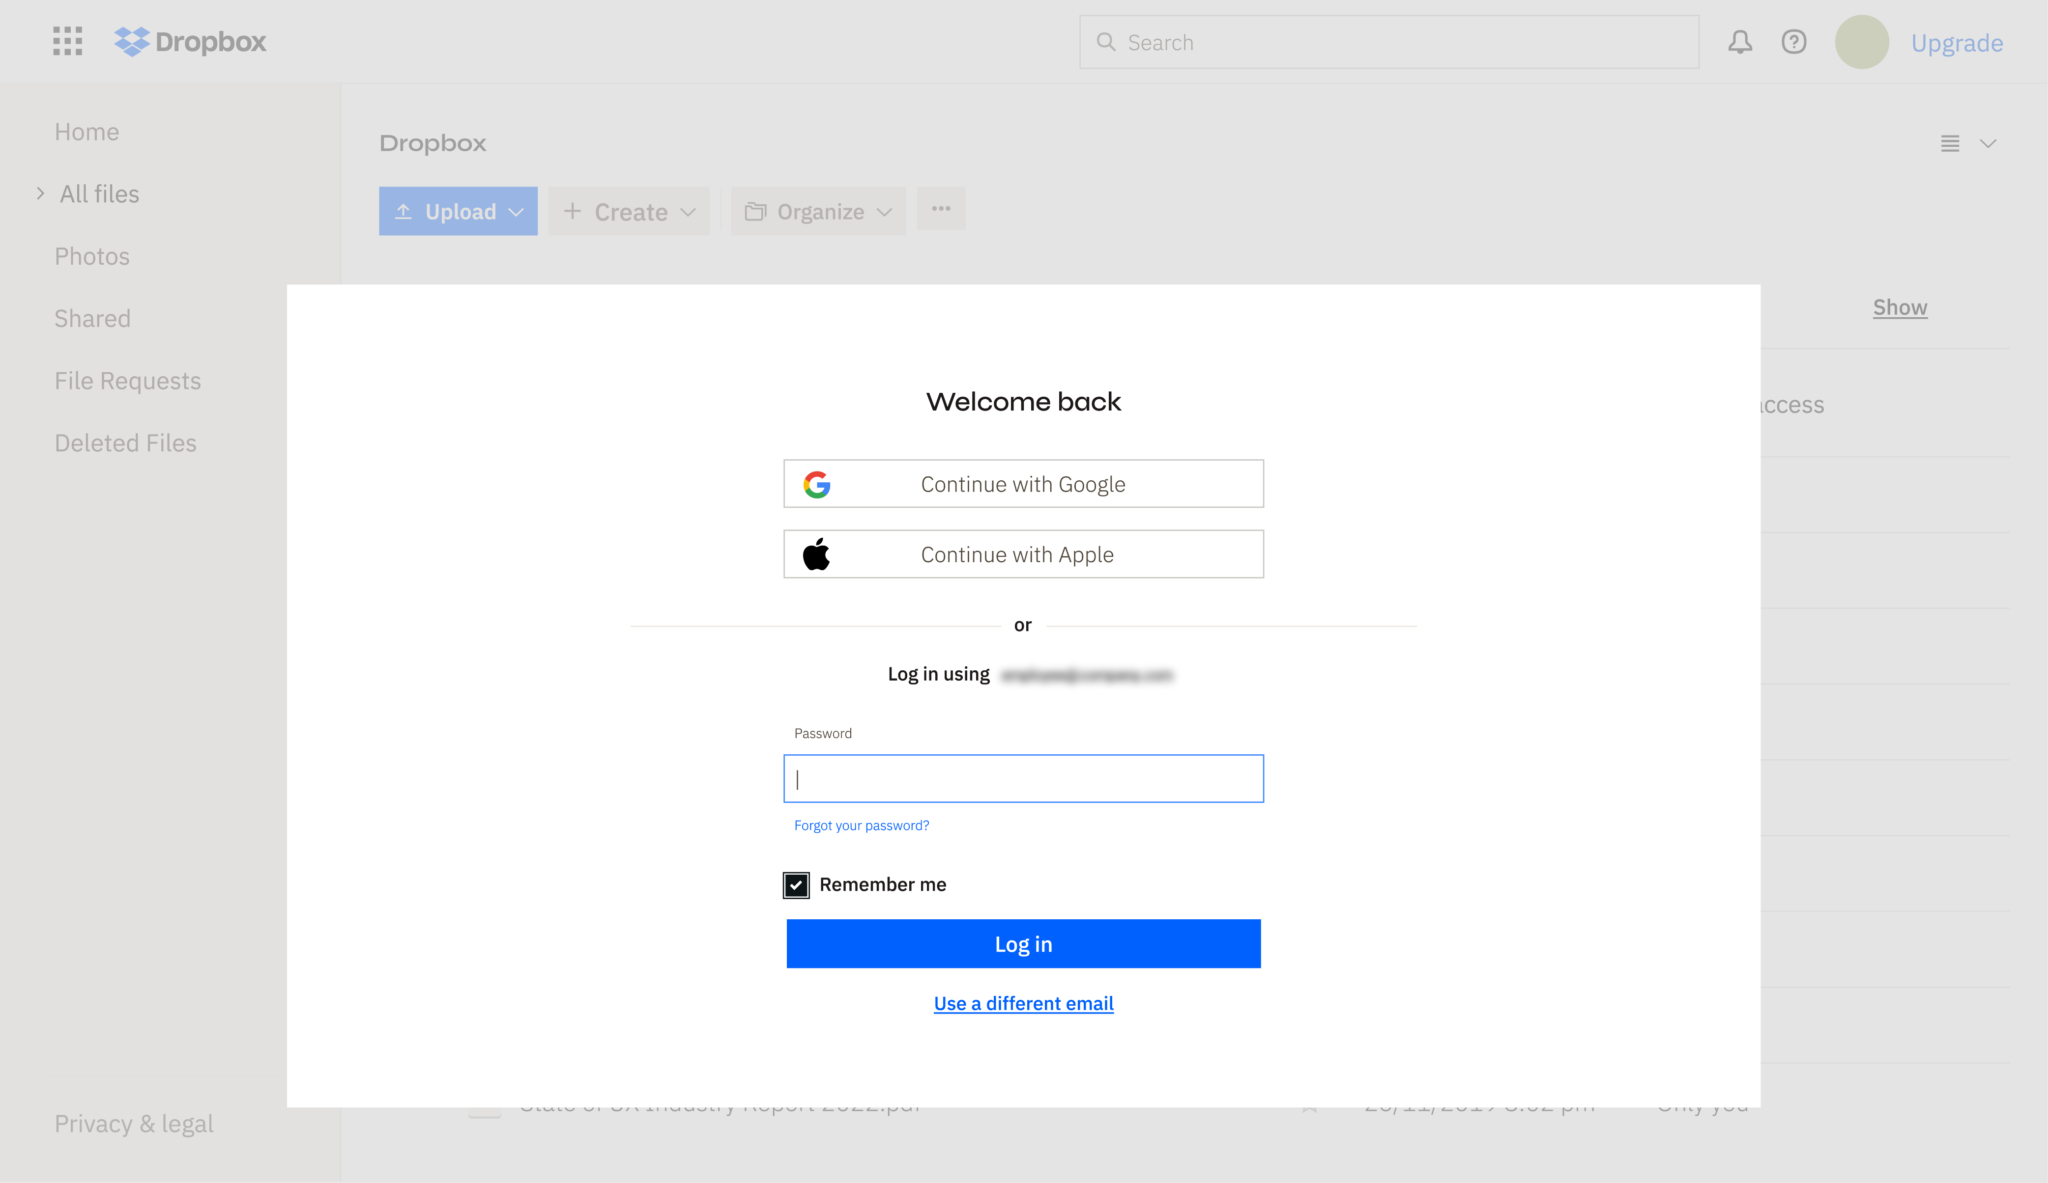Viewport: 2048px width, 1183px height.
Task: Click the search magnifier icon
Action: (x=1105, y=42)
